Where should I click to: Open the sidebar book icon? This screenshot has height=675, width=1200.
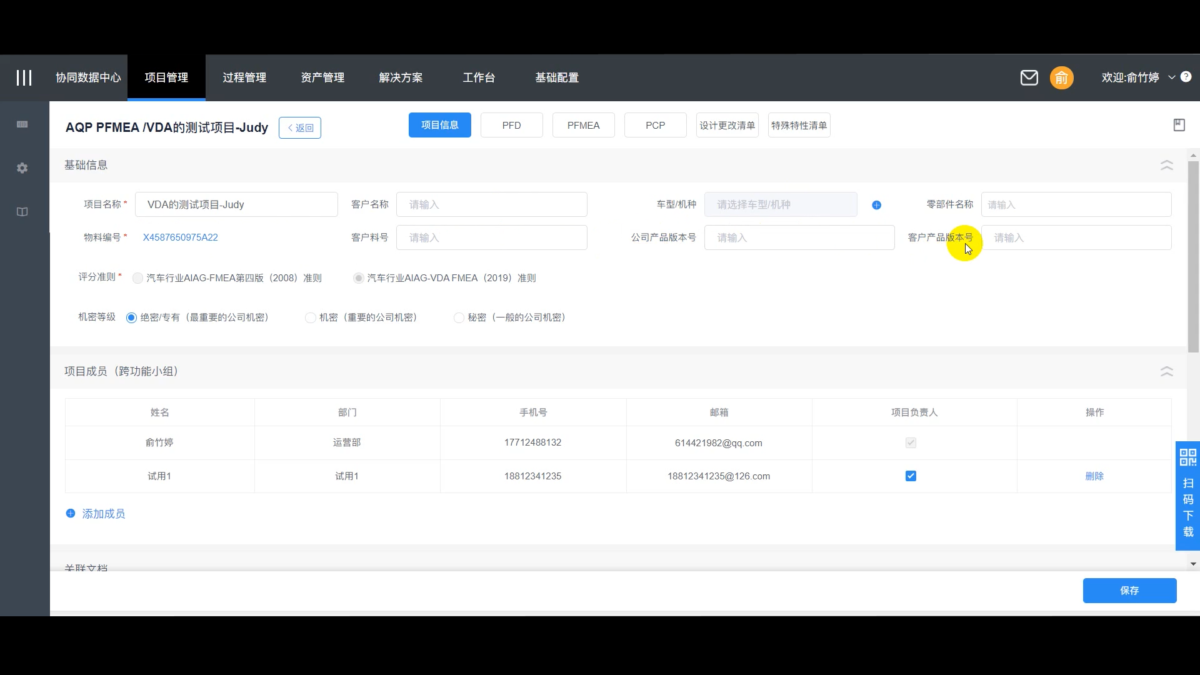pyautogui.click(x=23, y=212)
